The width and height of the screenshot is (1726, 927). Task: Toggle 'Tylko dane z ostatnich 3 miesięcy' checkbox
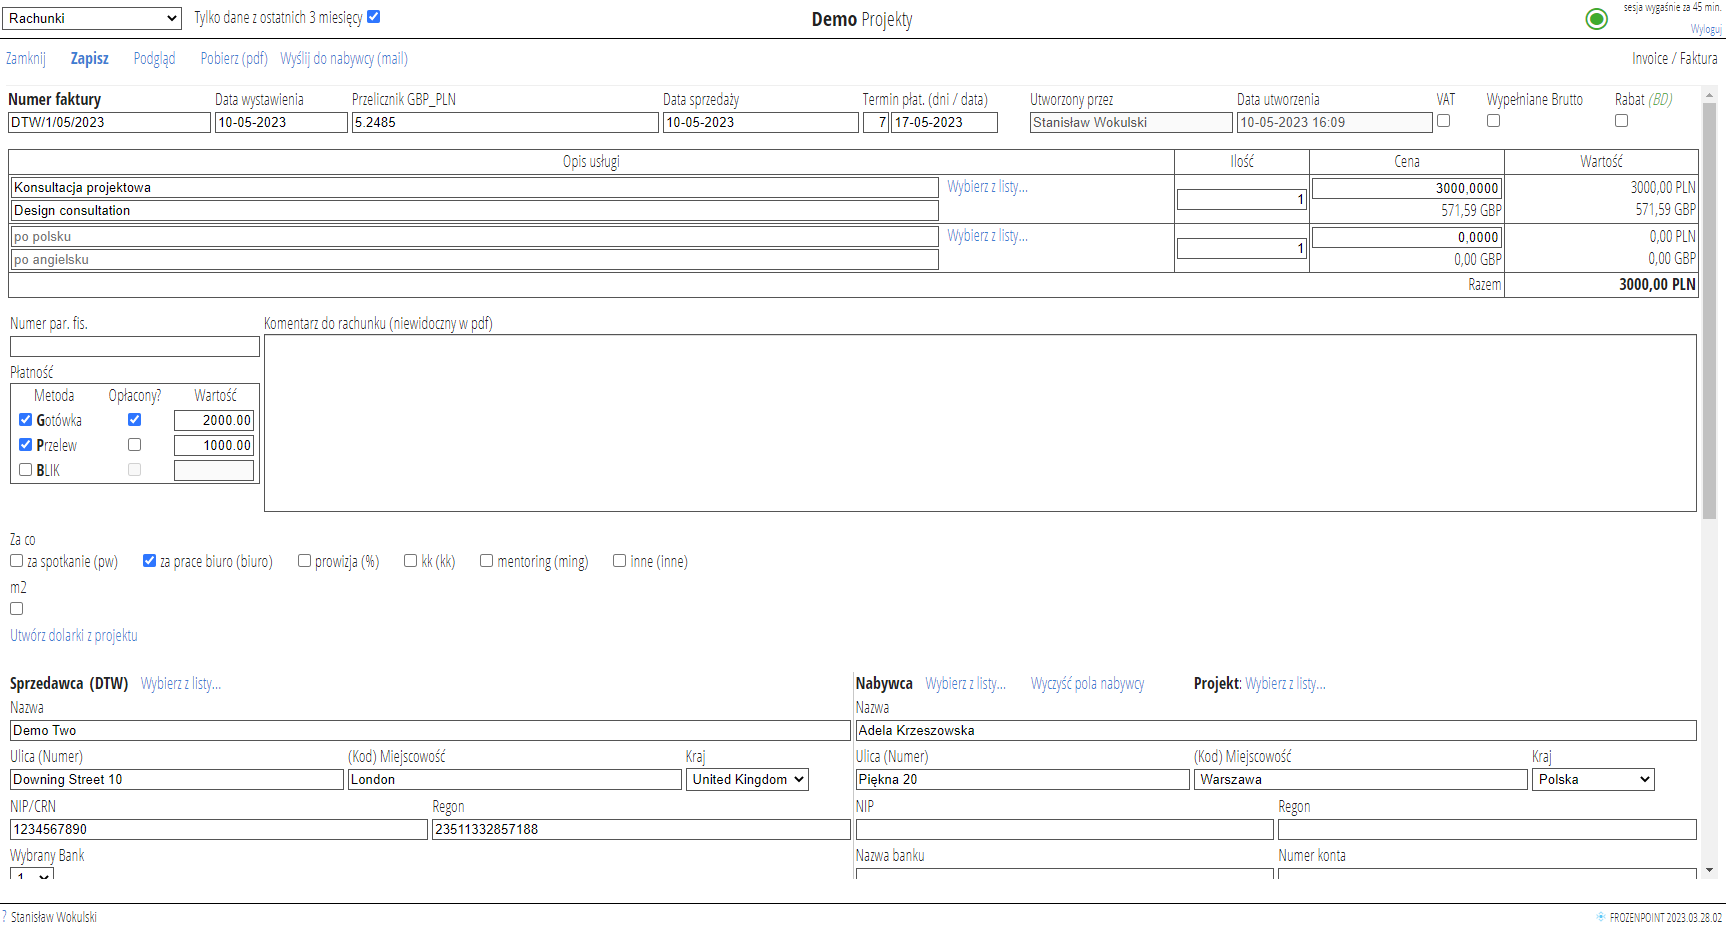[x=374, y=17]
